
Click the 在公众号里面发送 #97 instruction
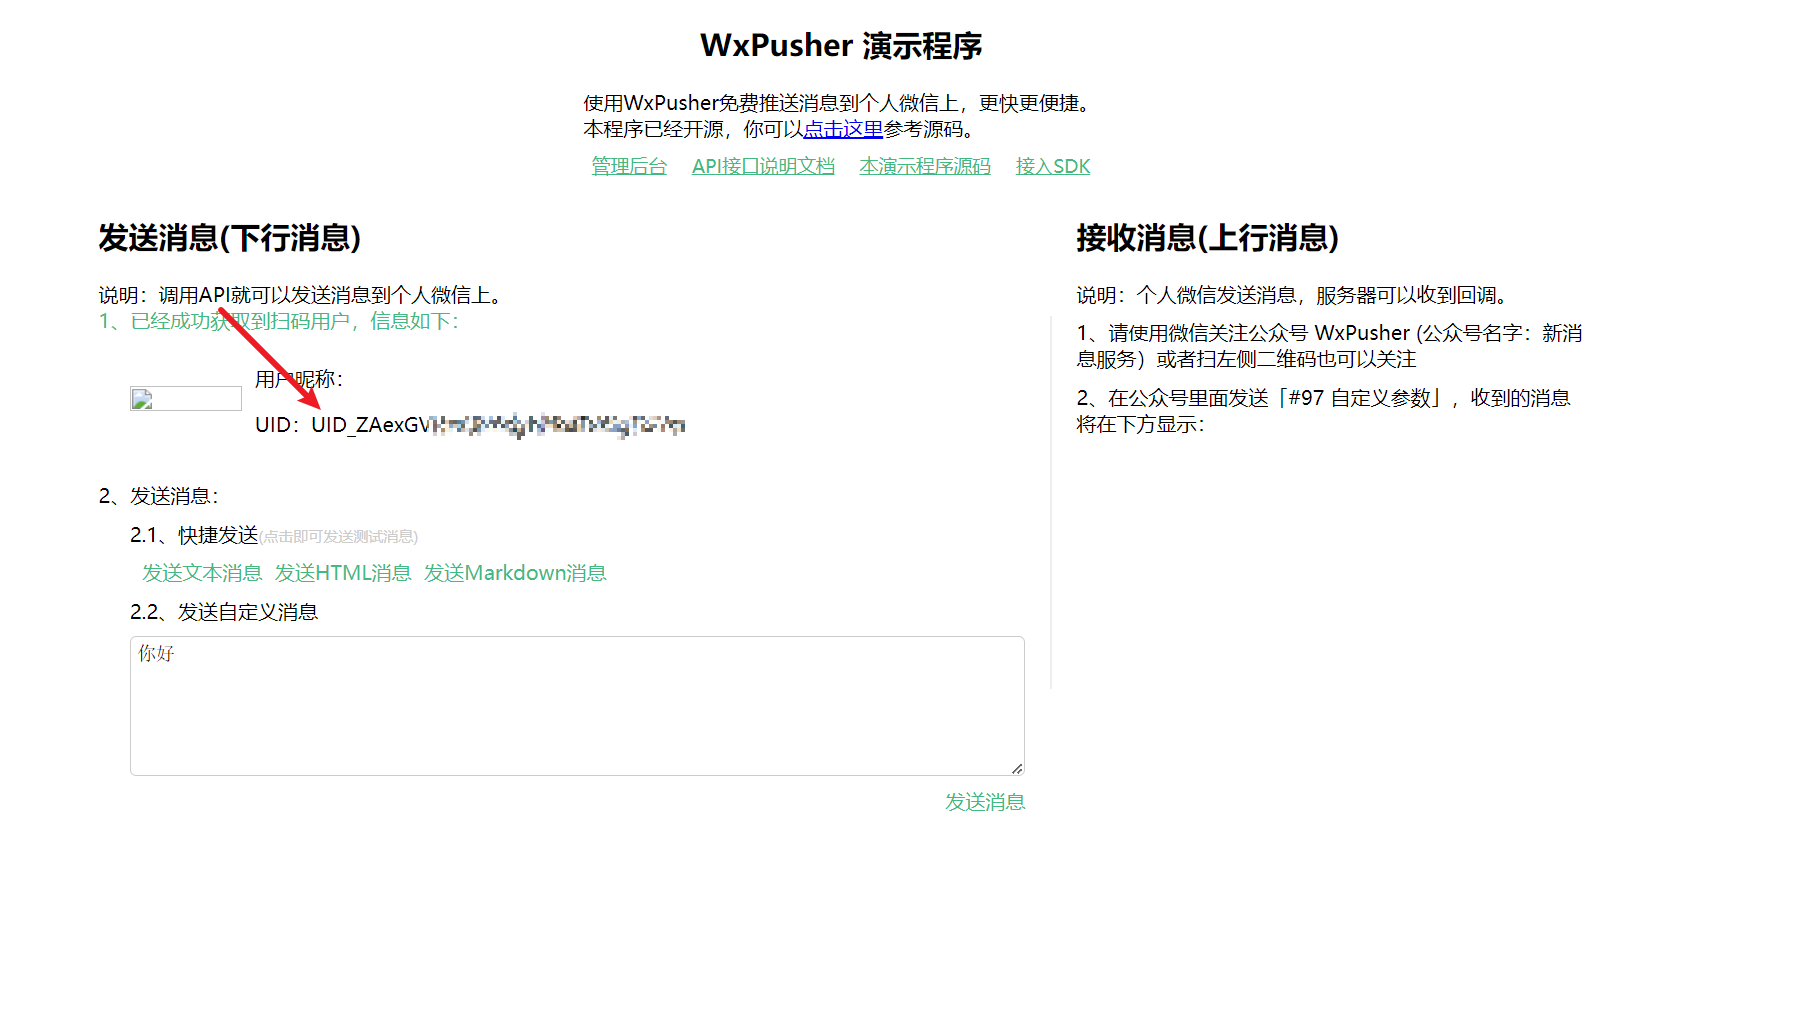coord(1323,411)
